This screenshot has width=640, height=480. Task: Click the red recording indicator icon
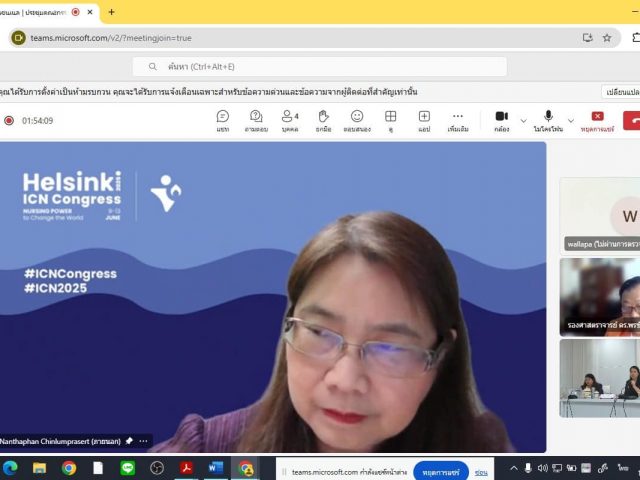coord(9,121)
